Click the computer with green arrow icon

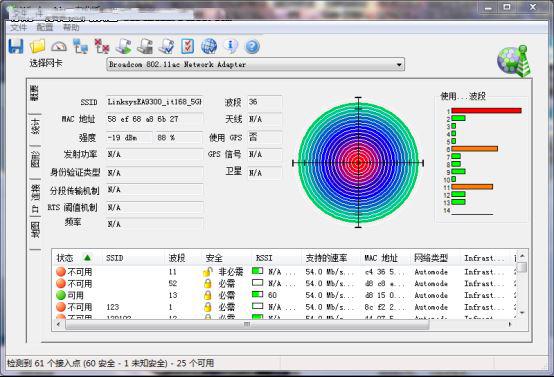point(123,46)
